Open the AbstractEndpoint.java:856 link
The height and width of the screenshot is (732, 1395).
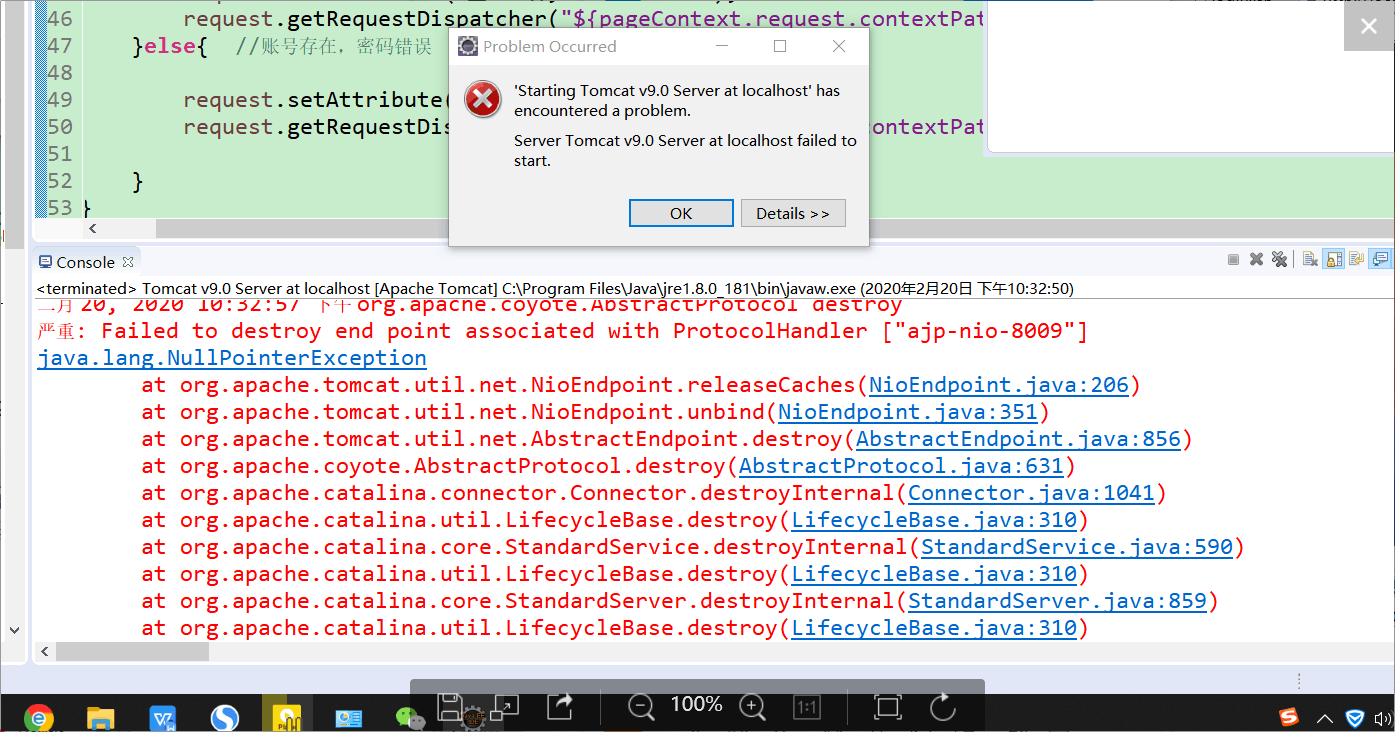click(x=1018, y=439)
